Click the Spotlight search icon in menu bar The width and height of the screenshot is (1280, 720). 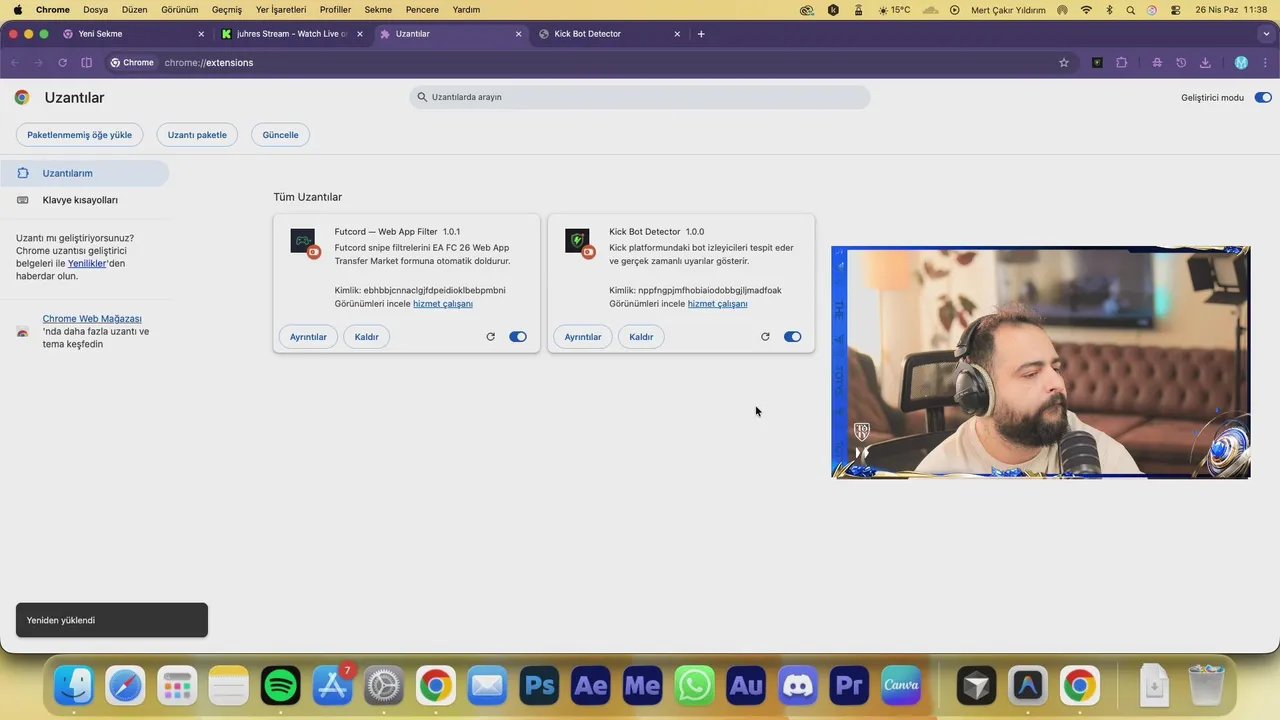pos(1130,10)
